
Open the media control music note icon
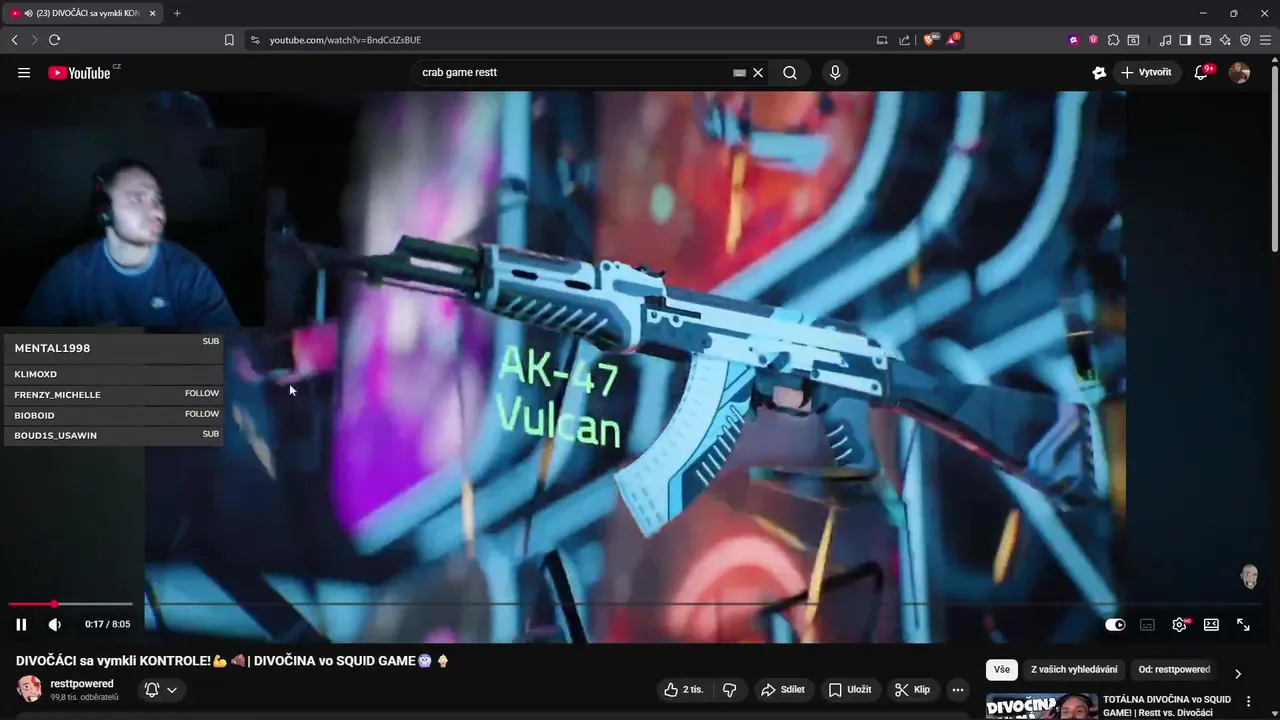pyautogui.click(x=1165, y=40)
